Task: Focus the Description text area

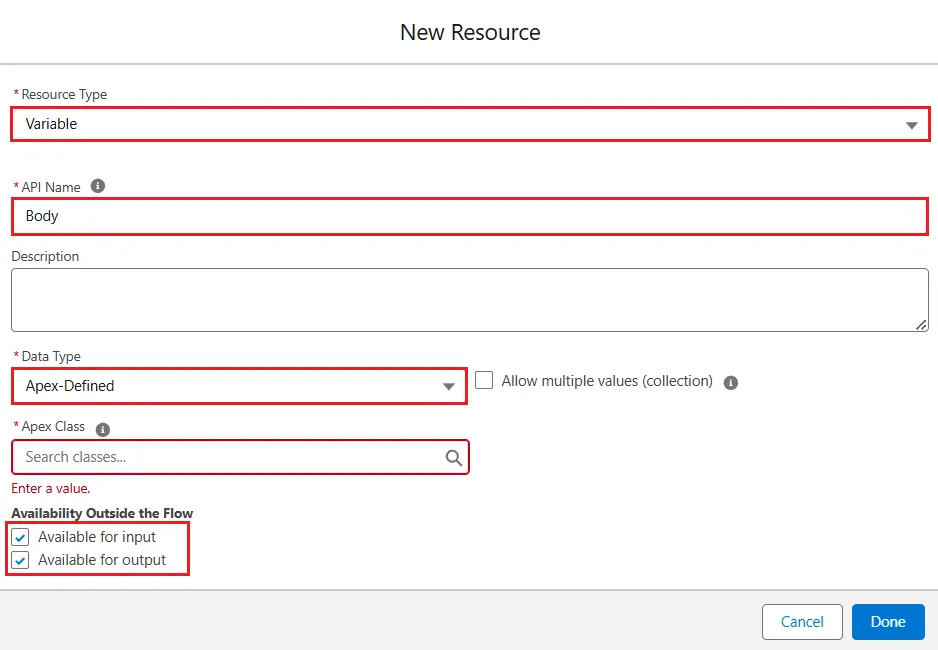Action: (x=469, y=299)
